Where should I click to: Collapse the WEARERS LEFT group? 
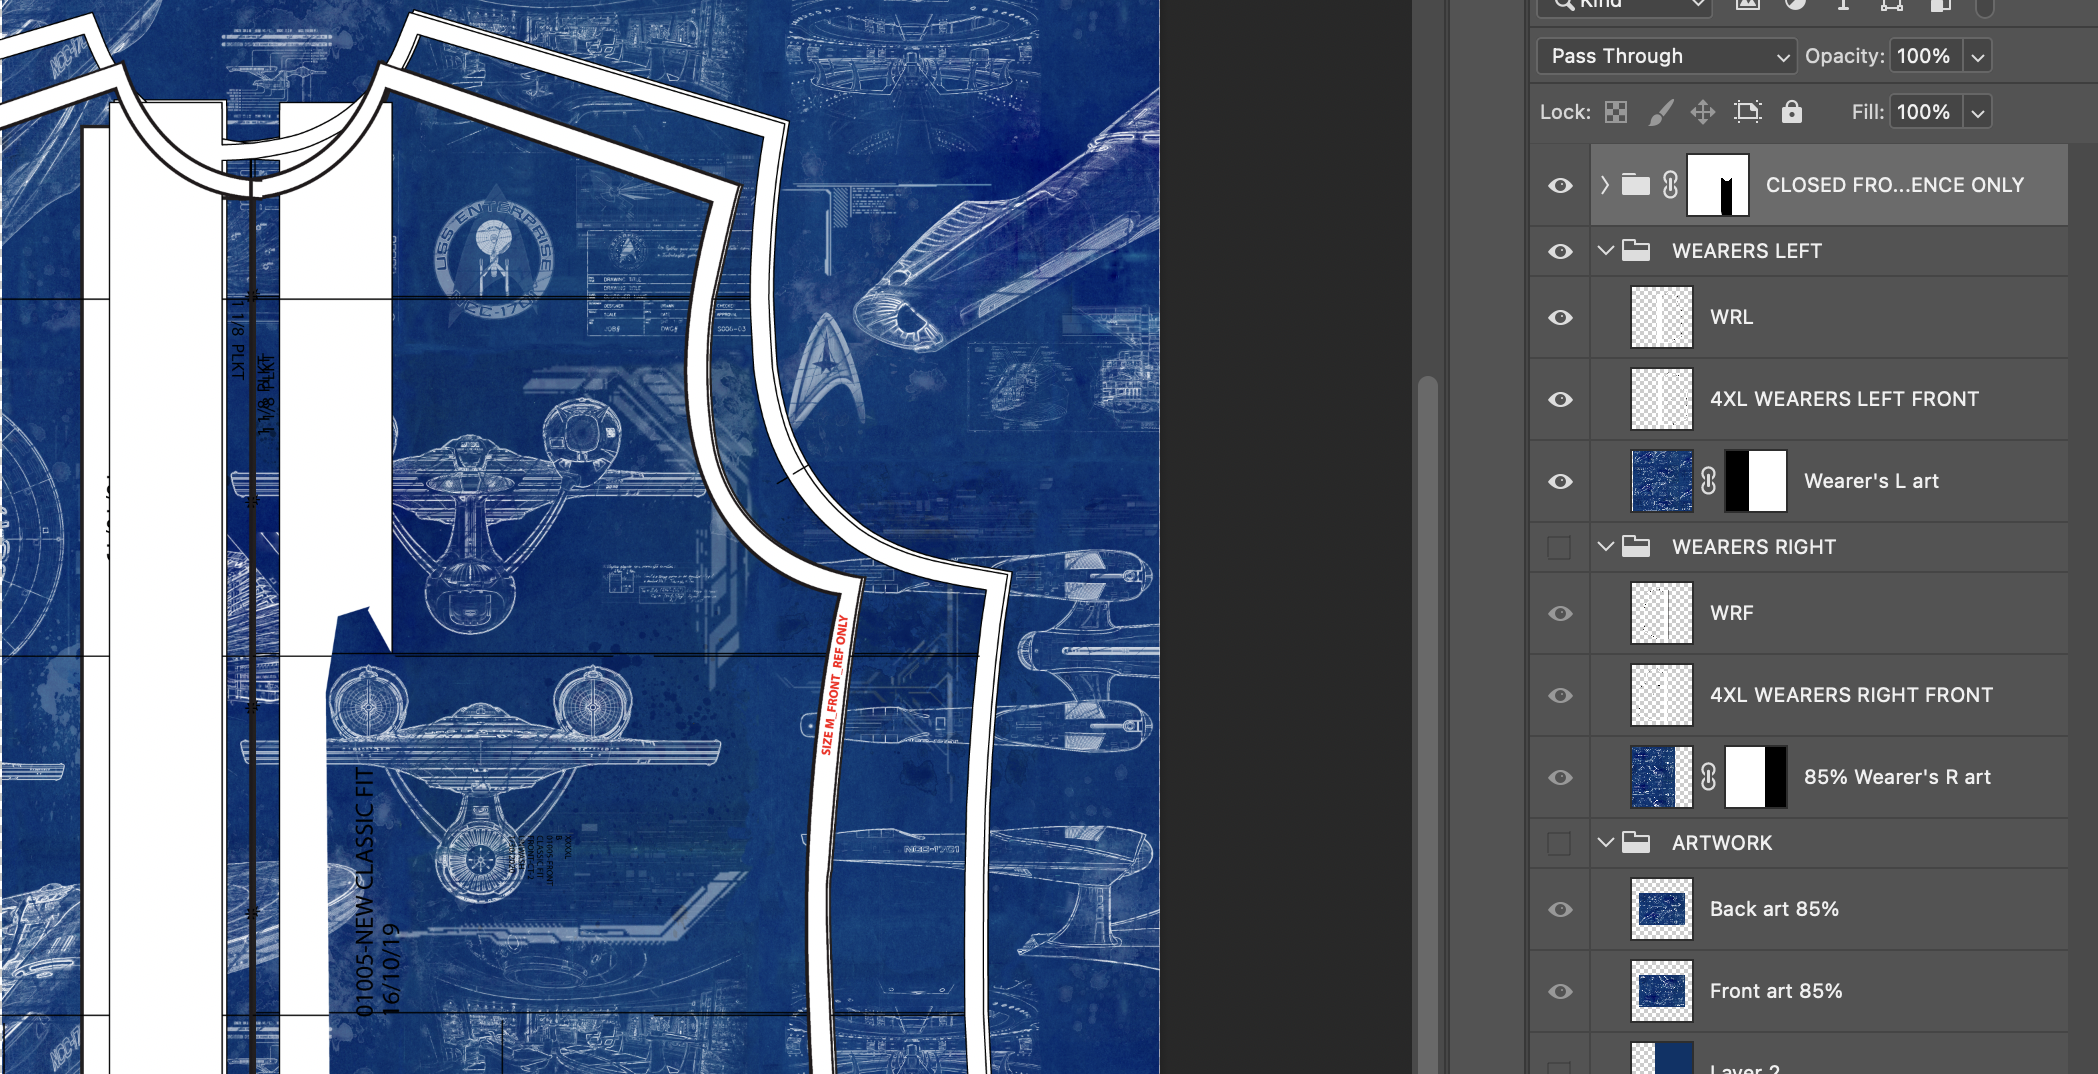tap(1606, 251)
